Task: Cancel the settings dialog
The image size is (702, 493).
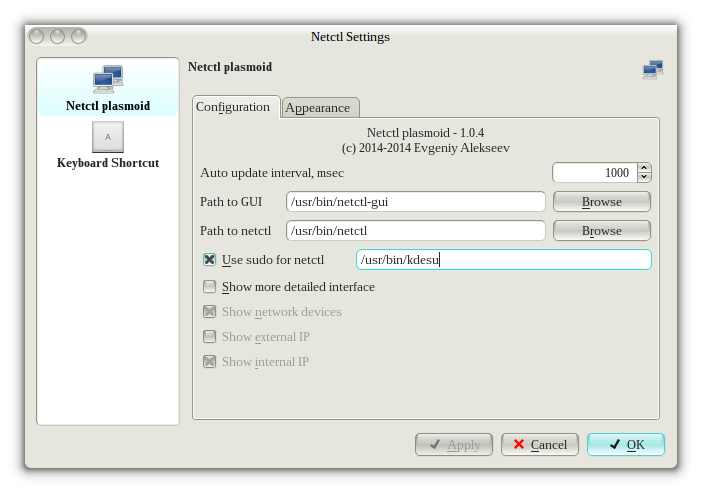Action: [540, 445]
